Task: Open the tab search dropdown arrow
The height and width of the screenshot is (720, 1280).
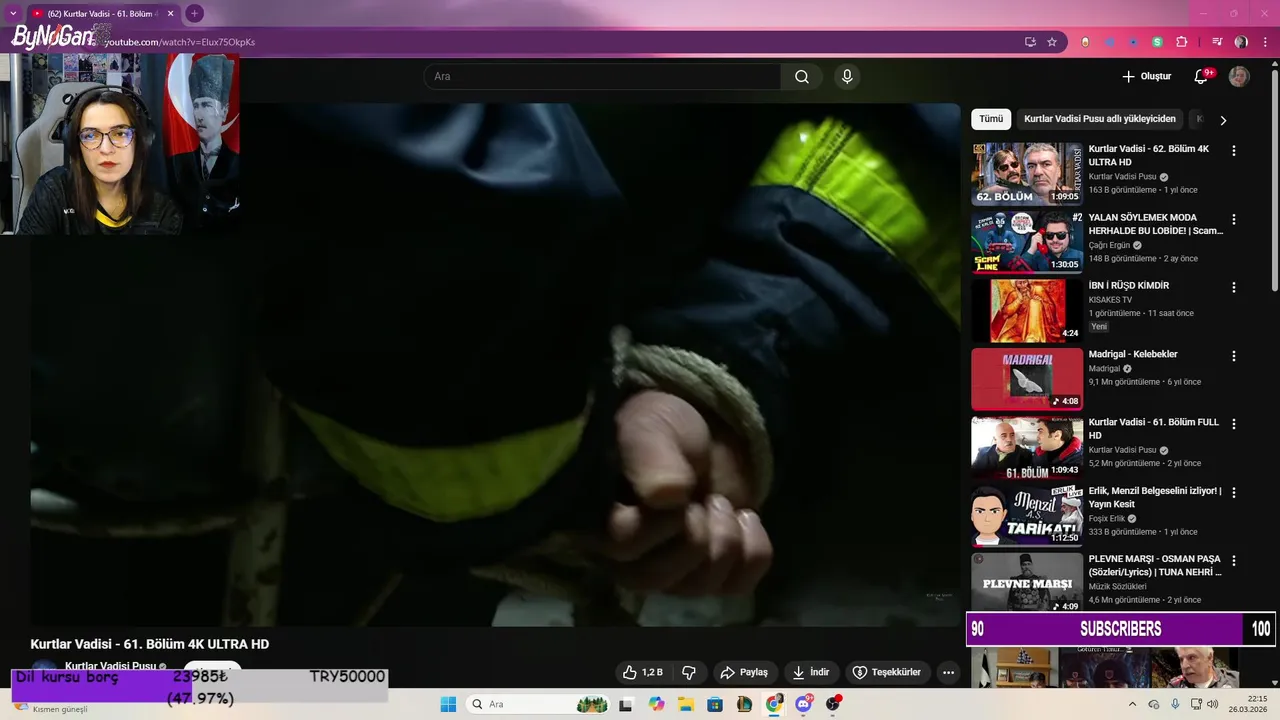Action: [x=13, y=13]
